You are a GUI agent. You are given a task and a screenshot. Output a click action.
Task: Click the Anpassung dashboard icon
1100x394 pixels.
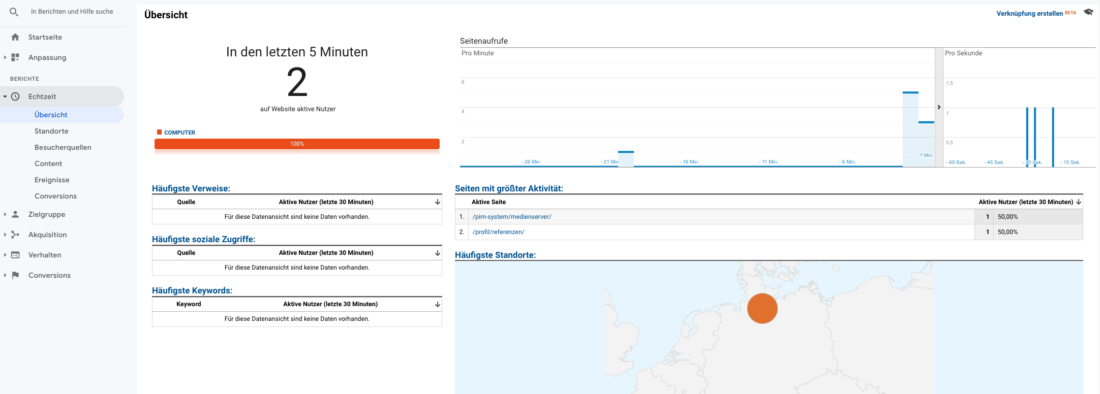click(15, 57)
